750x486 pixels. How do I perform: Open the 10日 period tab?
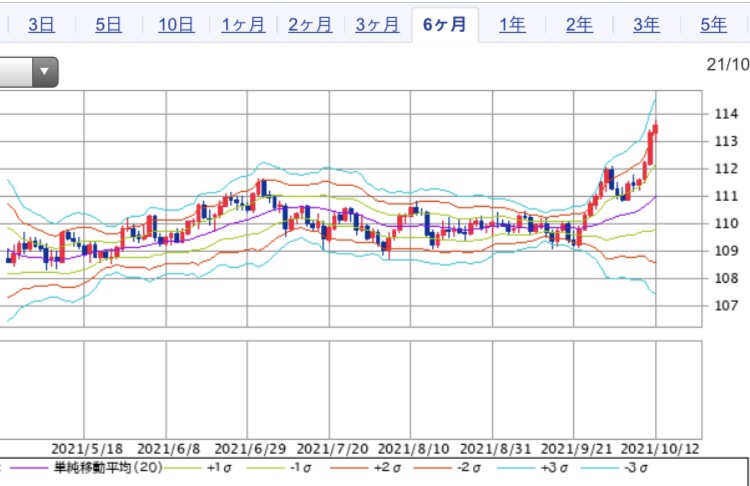pos(176,24)
